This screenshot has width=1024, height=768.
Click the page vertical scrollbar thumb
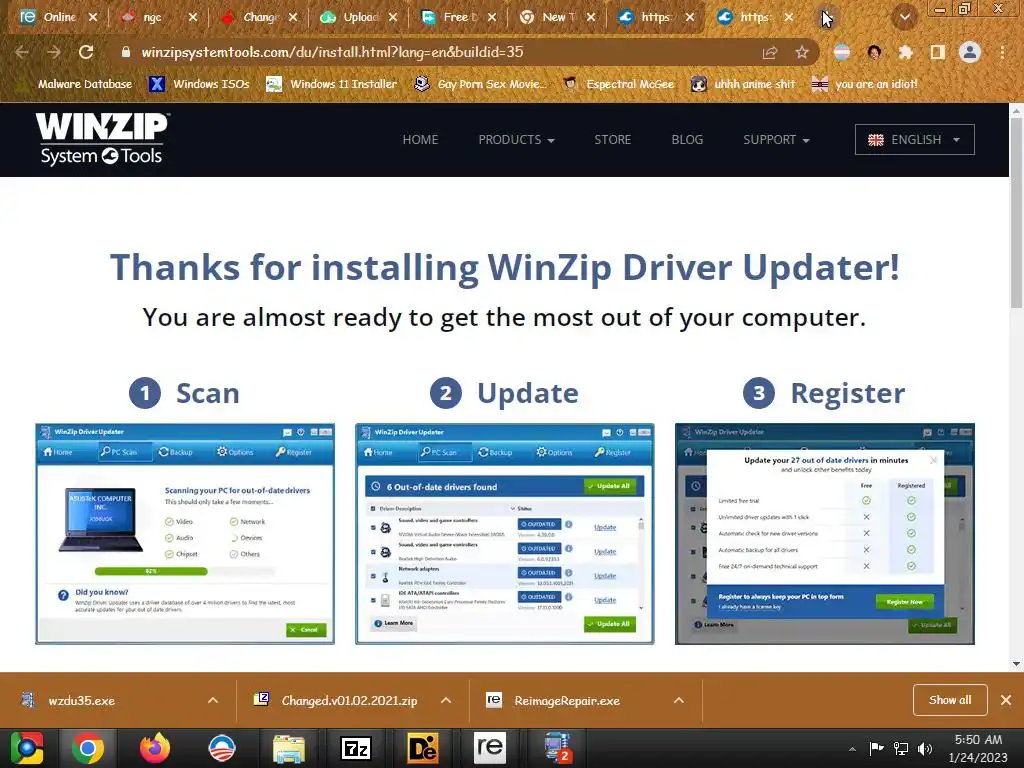[1016, 214]
